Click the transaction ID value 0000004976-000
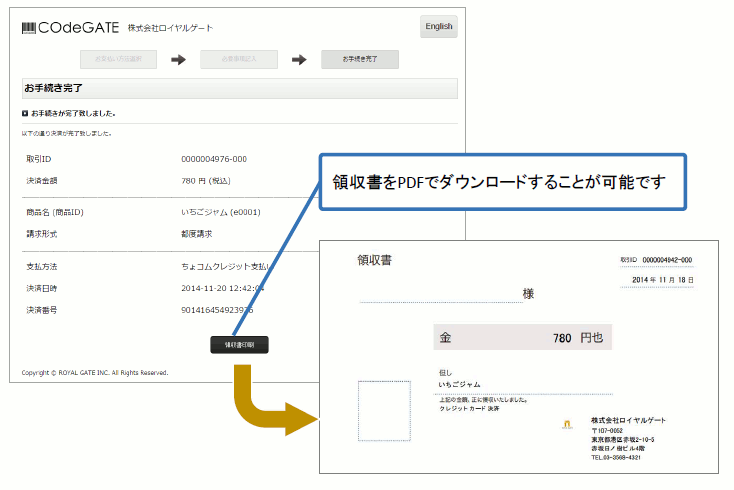 214,159
